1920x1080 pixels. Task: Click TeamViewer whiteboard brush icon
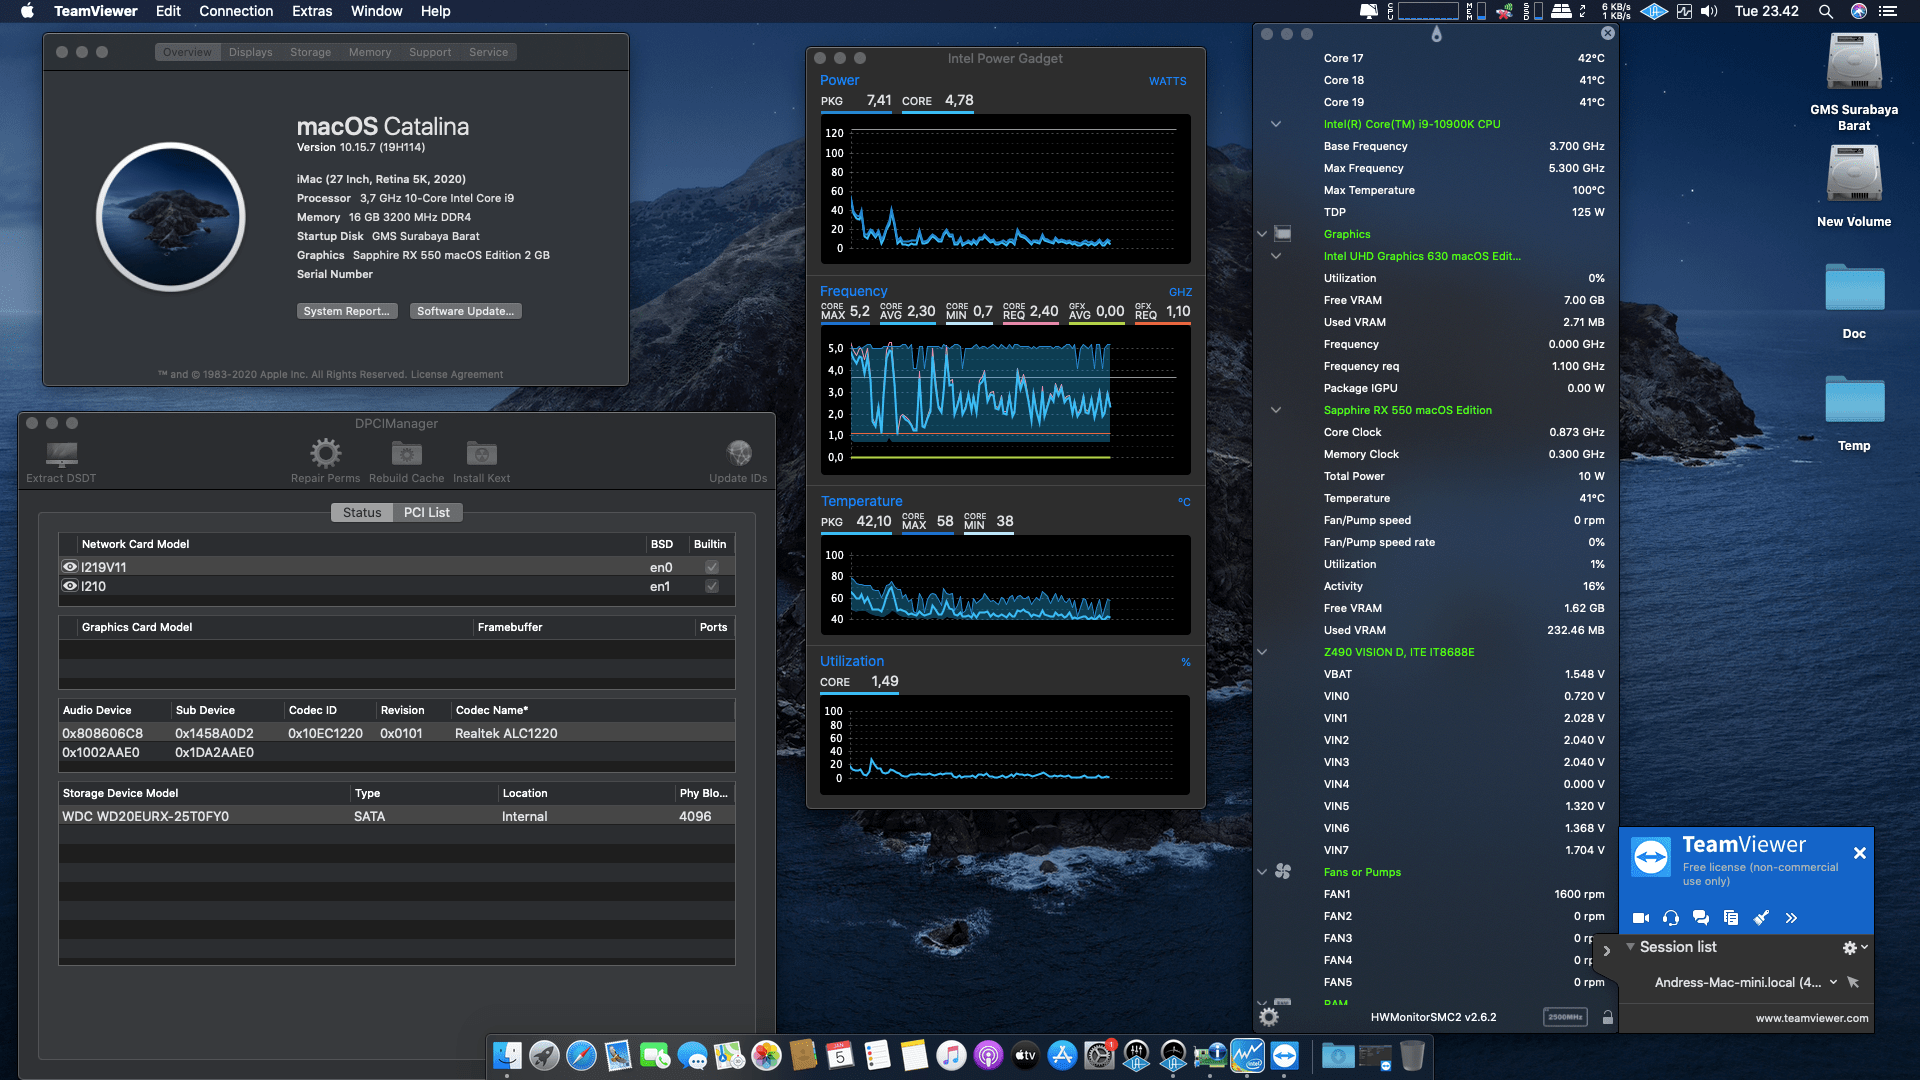[1761, 918]
